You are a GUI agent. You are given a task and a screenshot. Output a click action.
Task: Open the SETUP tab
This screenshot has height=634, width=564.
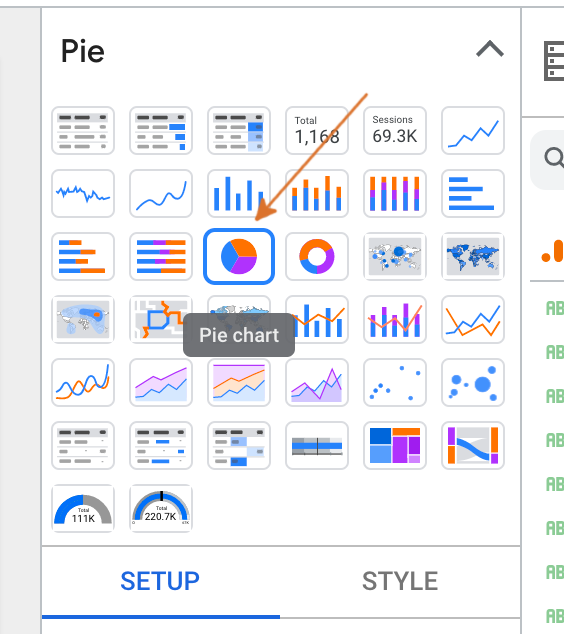pos(161,581)
